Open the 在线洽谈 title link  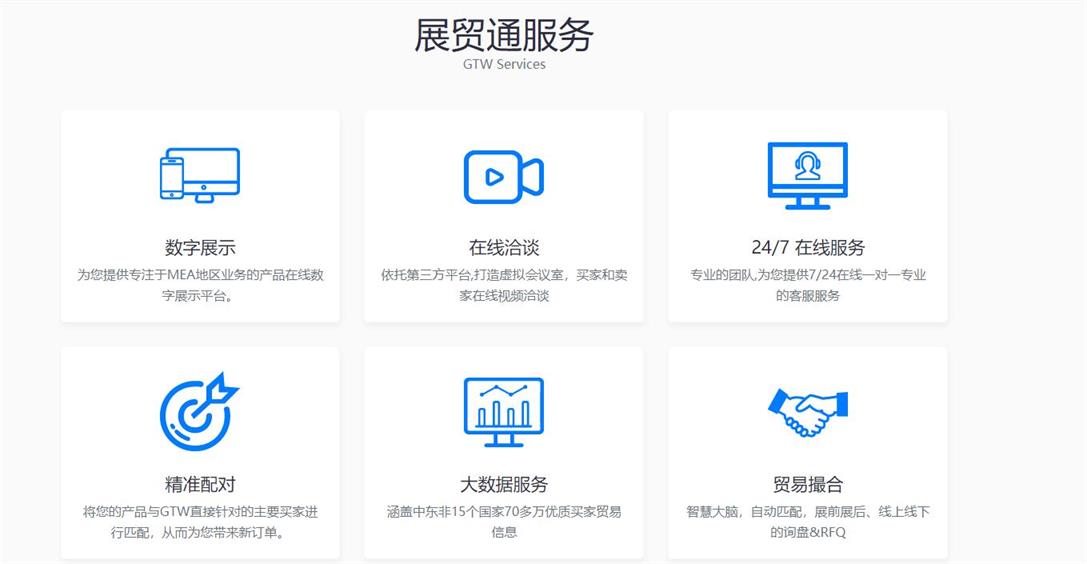coord(503,248)
